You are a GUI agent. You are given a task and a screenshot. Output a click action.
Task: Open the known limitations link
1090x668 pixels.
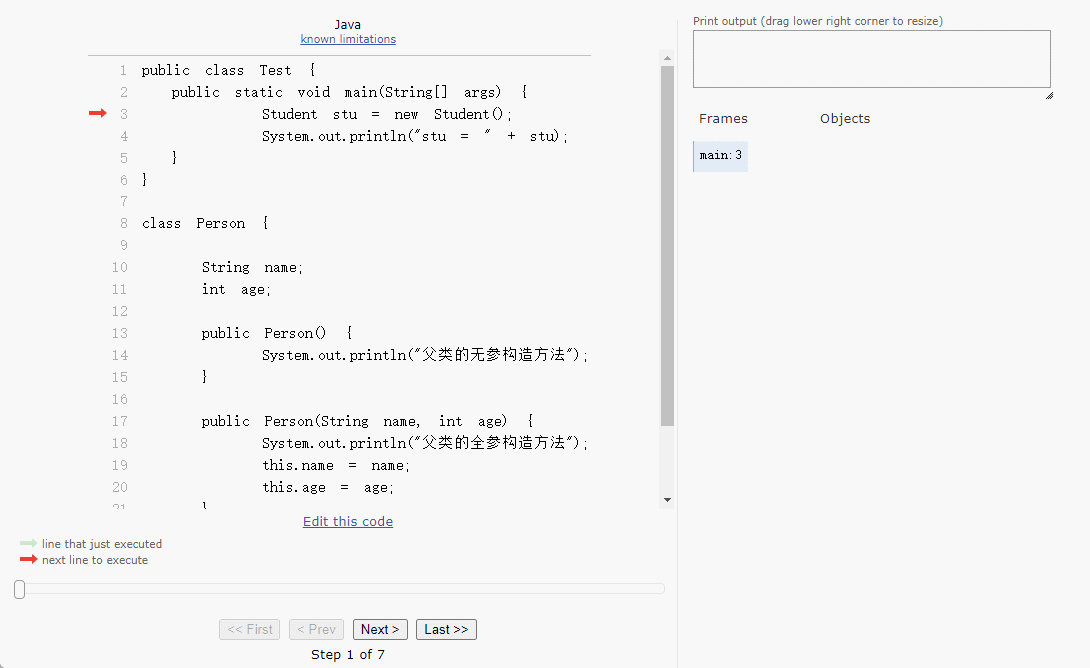(348, 39)
